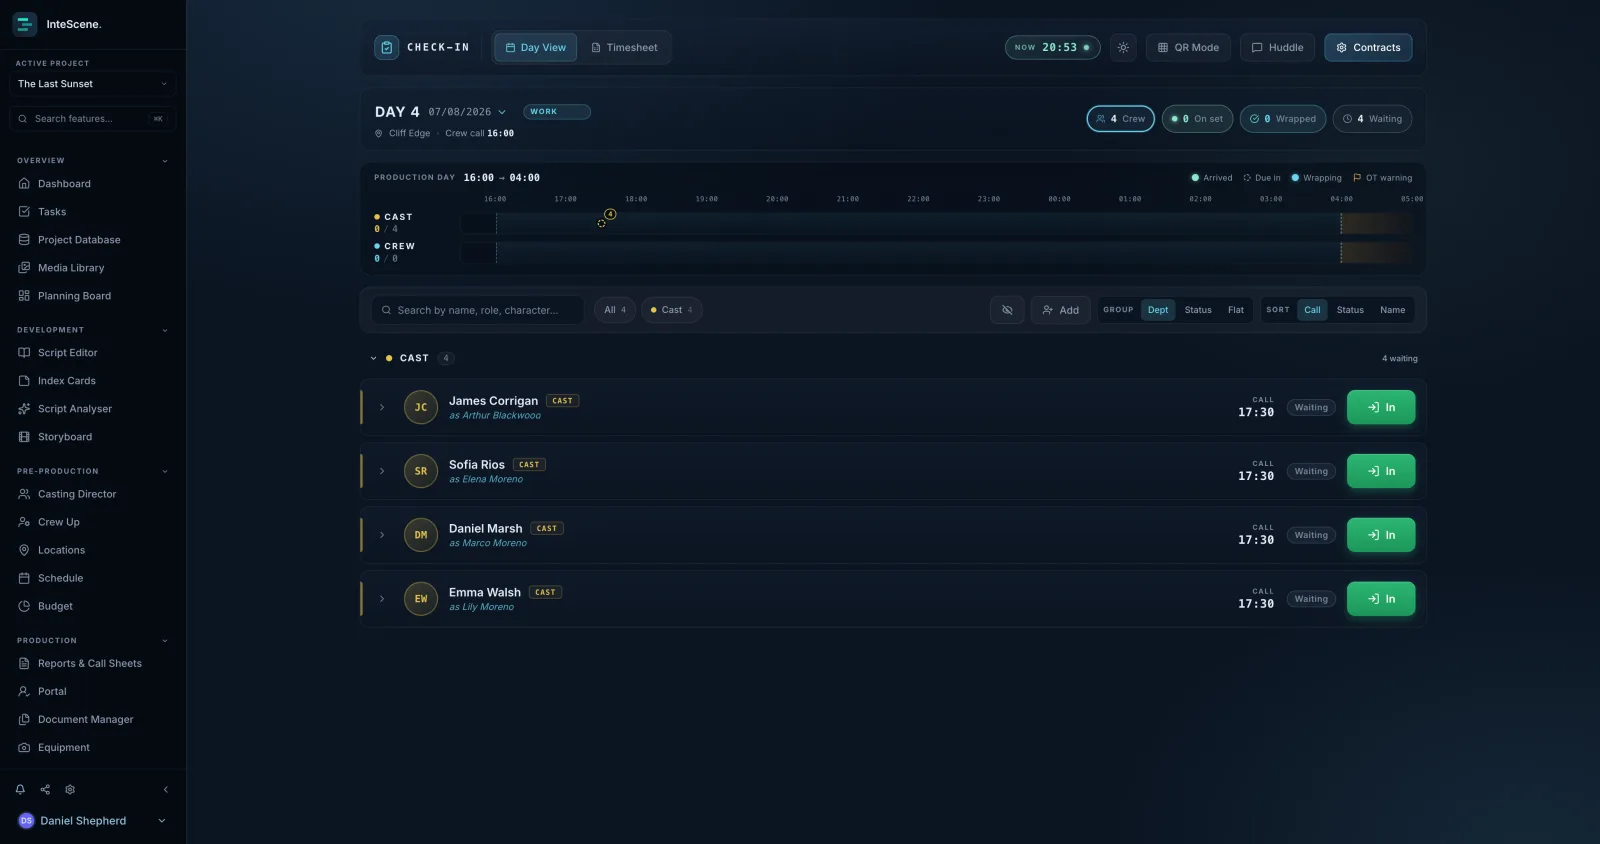
Task: Collapse the Development sidebar section
Action: click(165, 330)
